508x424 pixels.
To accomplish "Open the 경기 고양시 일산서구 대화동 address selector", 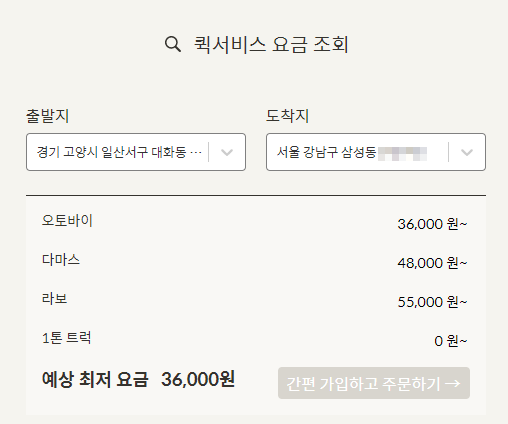I will [136, 152].
